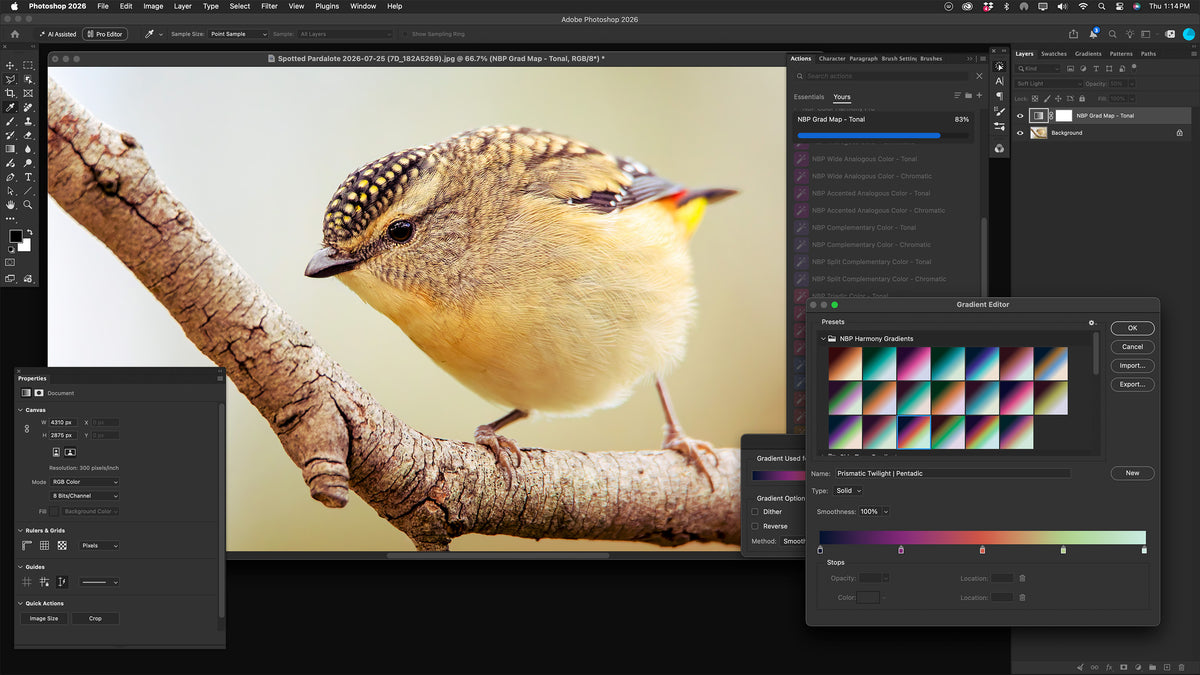Select the Move tool
This screenshot has width=1200, height=675.
click(11, 65)
